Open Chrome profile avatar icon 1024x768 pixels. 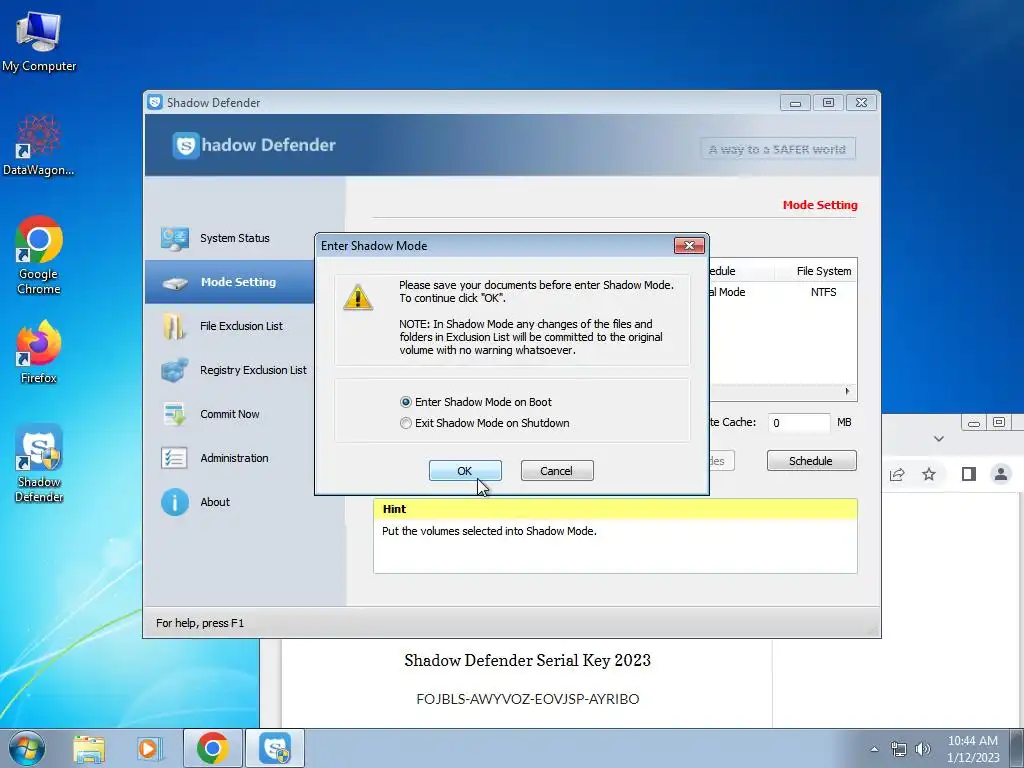(x=1000, y=474)
